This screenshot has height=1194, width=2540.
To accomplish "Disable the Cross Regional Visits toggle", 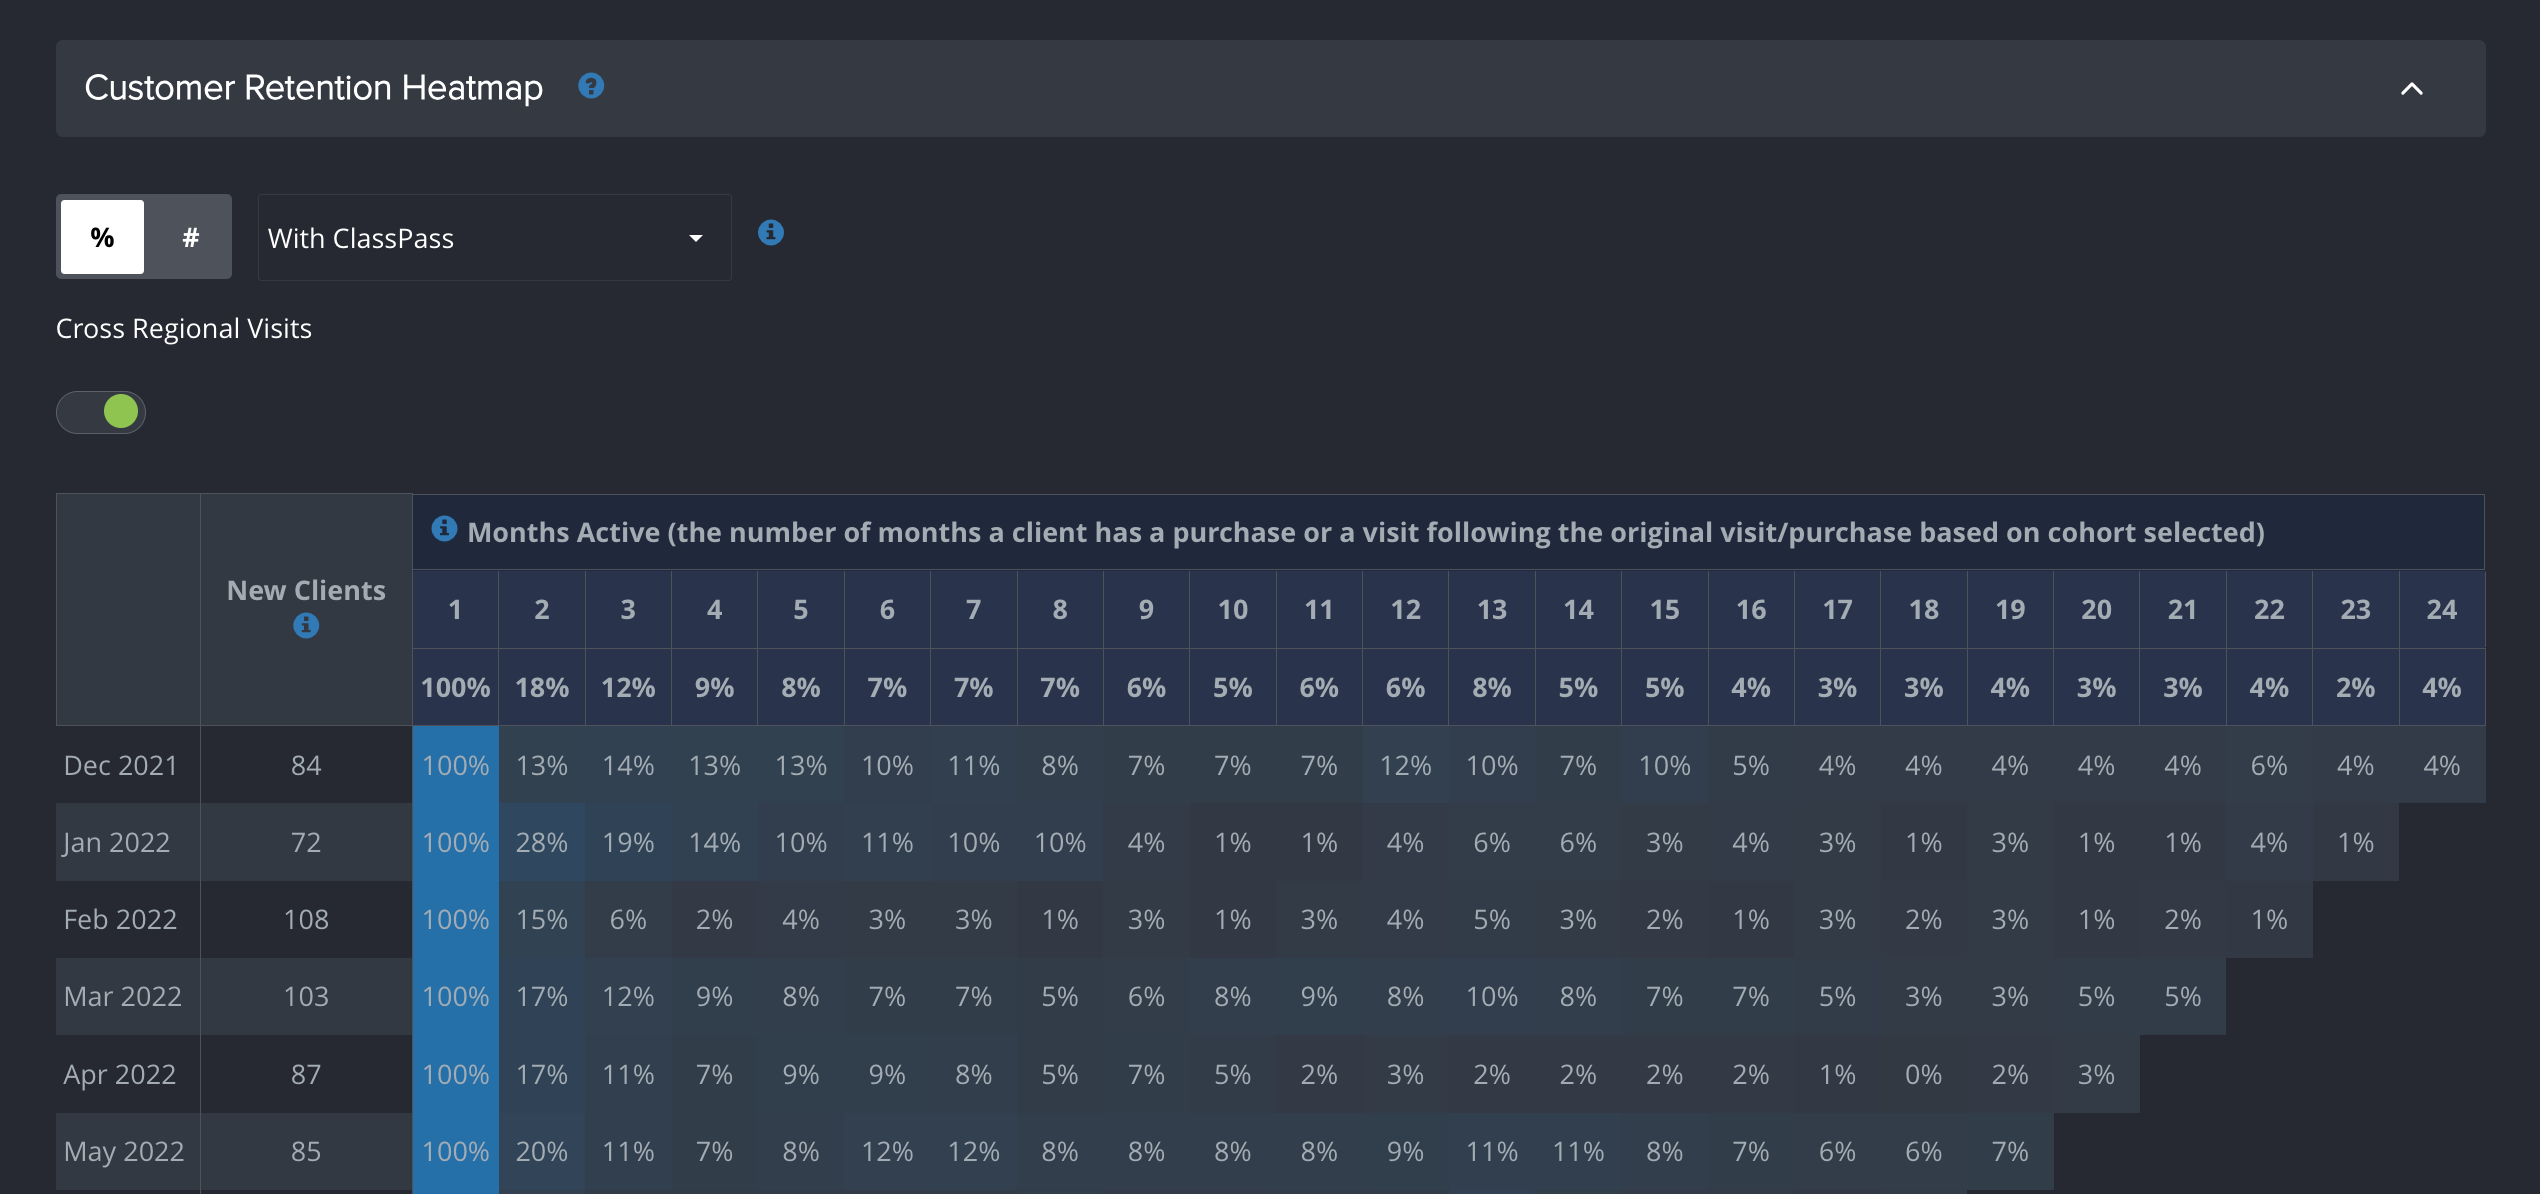I will point(100,411).
